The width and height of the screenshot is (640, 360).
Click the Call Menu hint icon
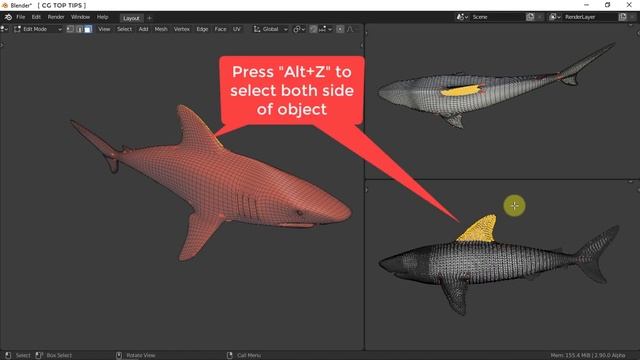[x=230, y=355]
